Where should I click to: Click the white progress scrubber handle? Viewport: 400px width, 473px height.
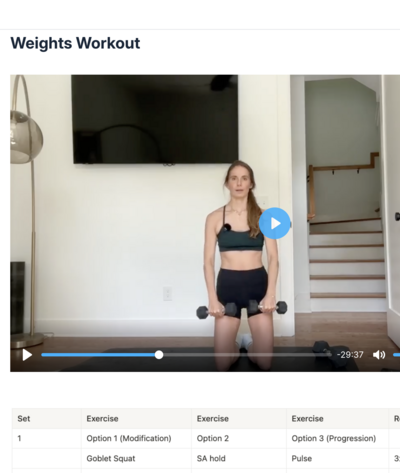[159, 355]
